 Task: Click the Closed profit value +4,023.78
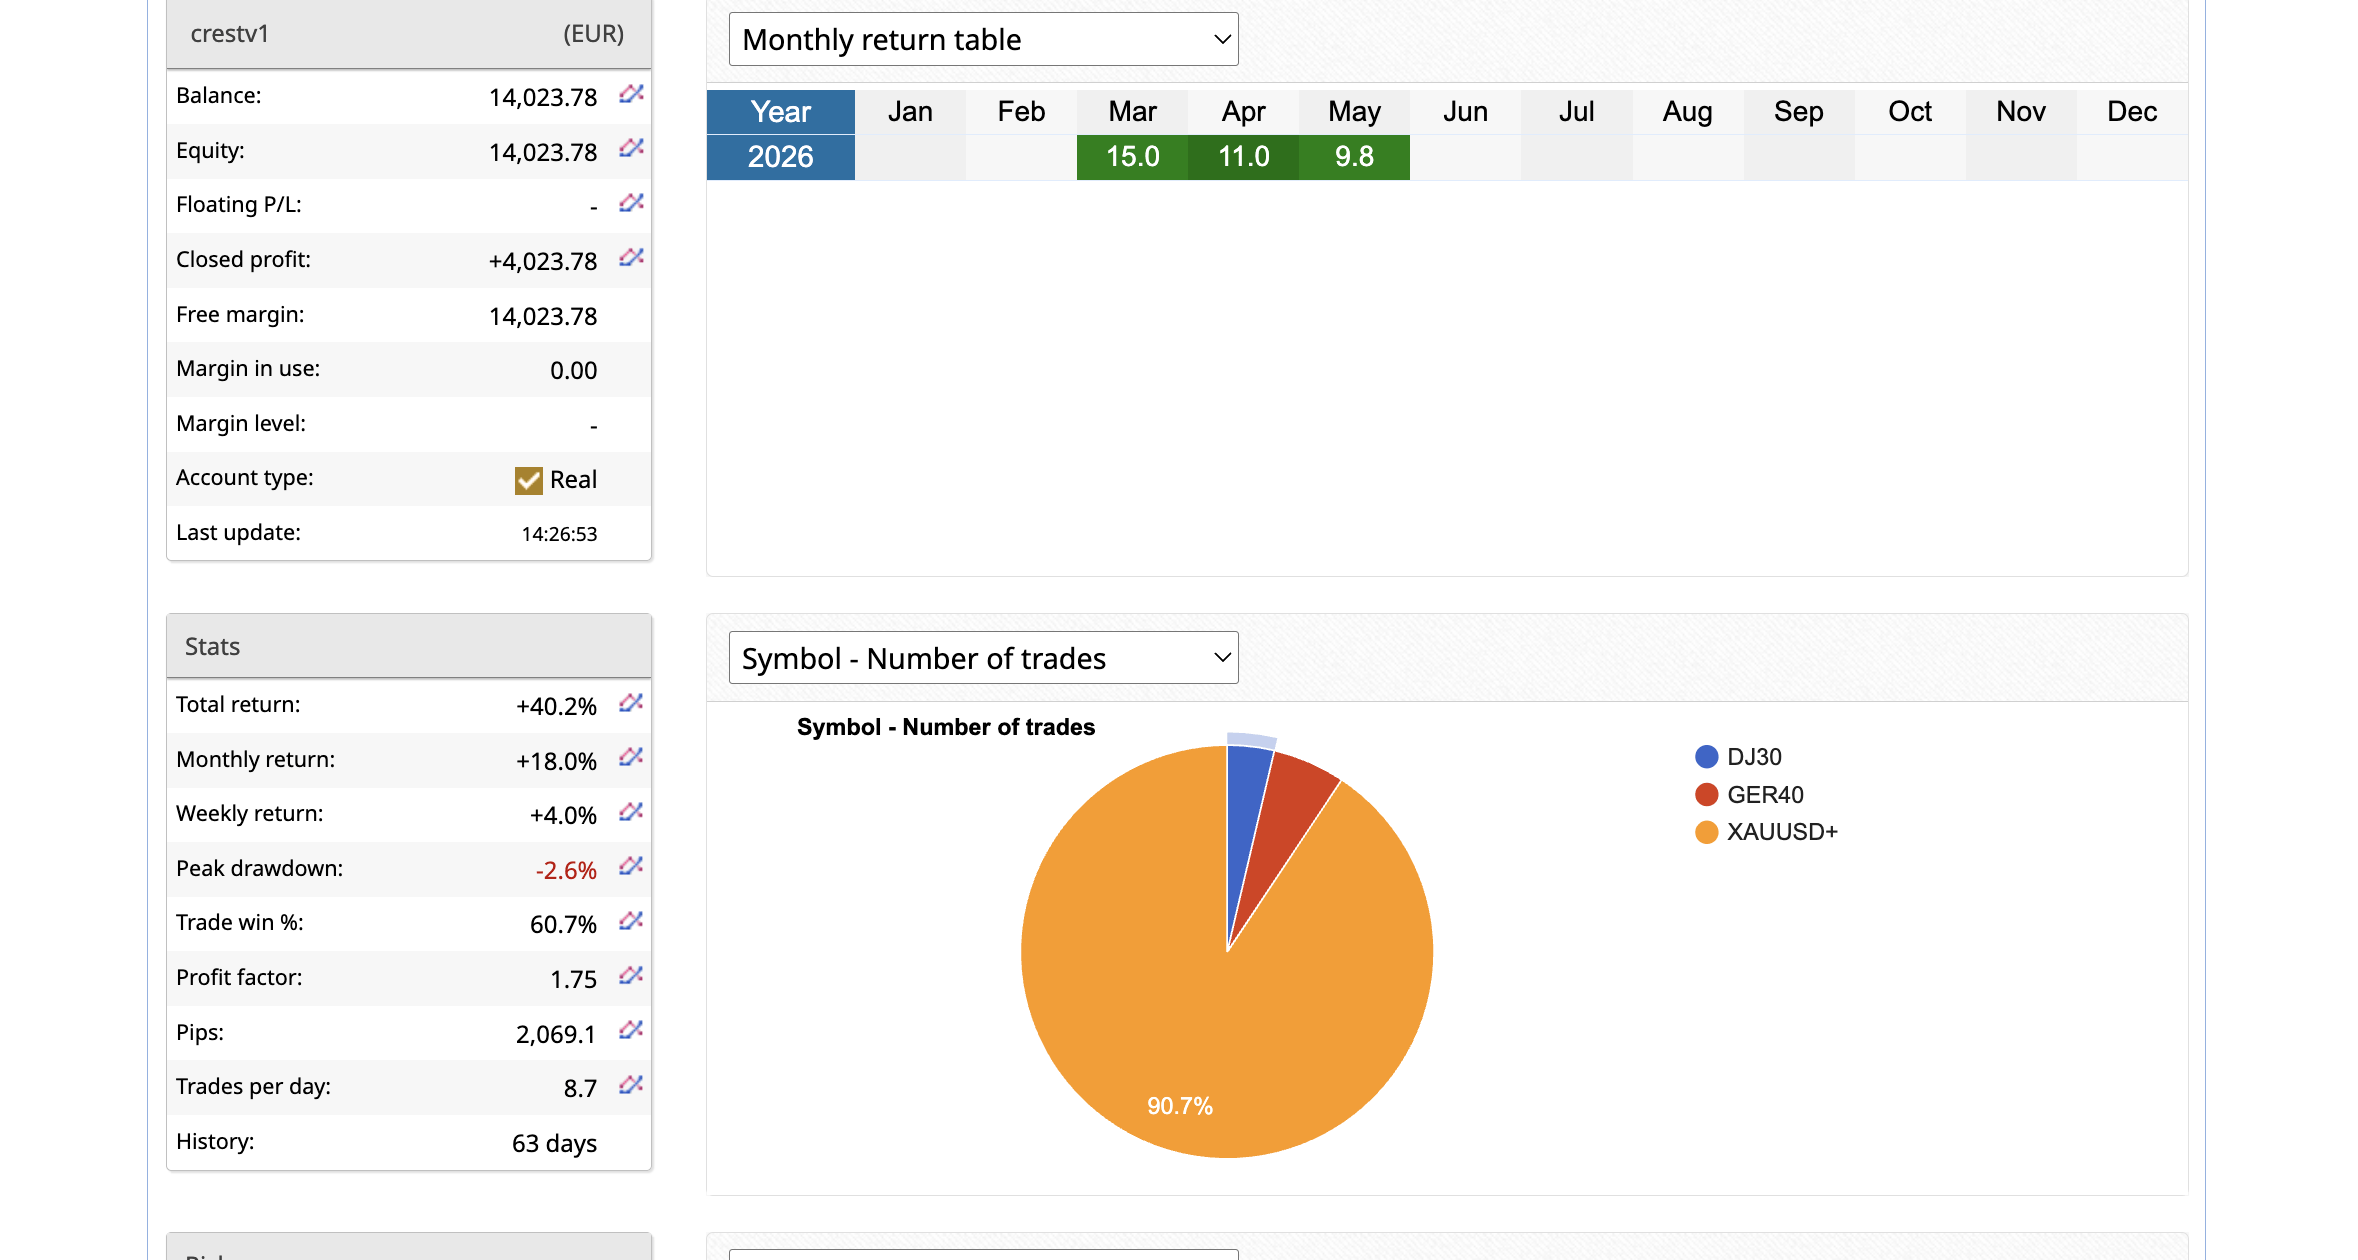(x=543, y=261)
